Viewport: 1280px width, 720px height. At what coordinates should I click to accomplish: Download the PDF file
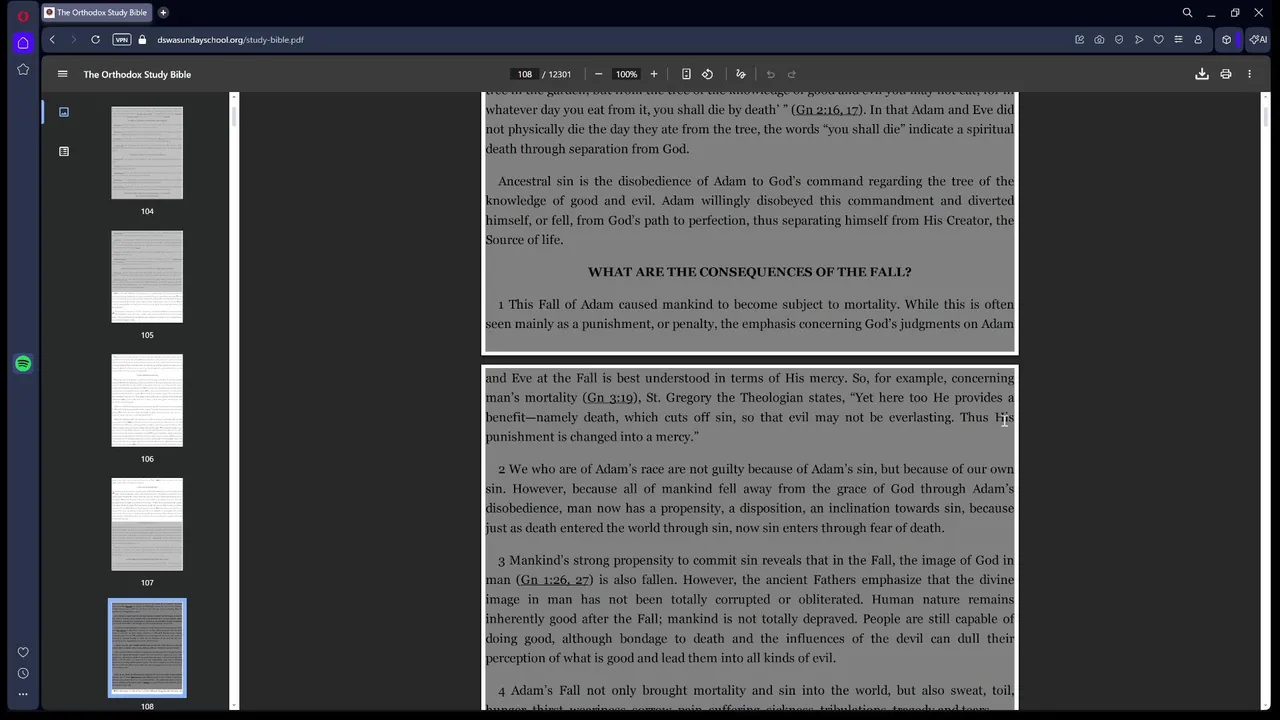(1202, 74)
